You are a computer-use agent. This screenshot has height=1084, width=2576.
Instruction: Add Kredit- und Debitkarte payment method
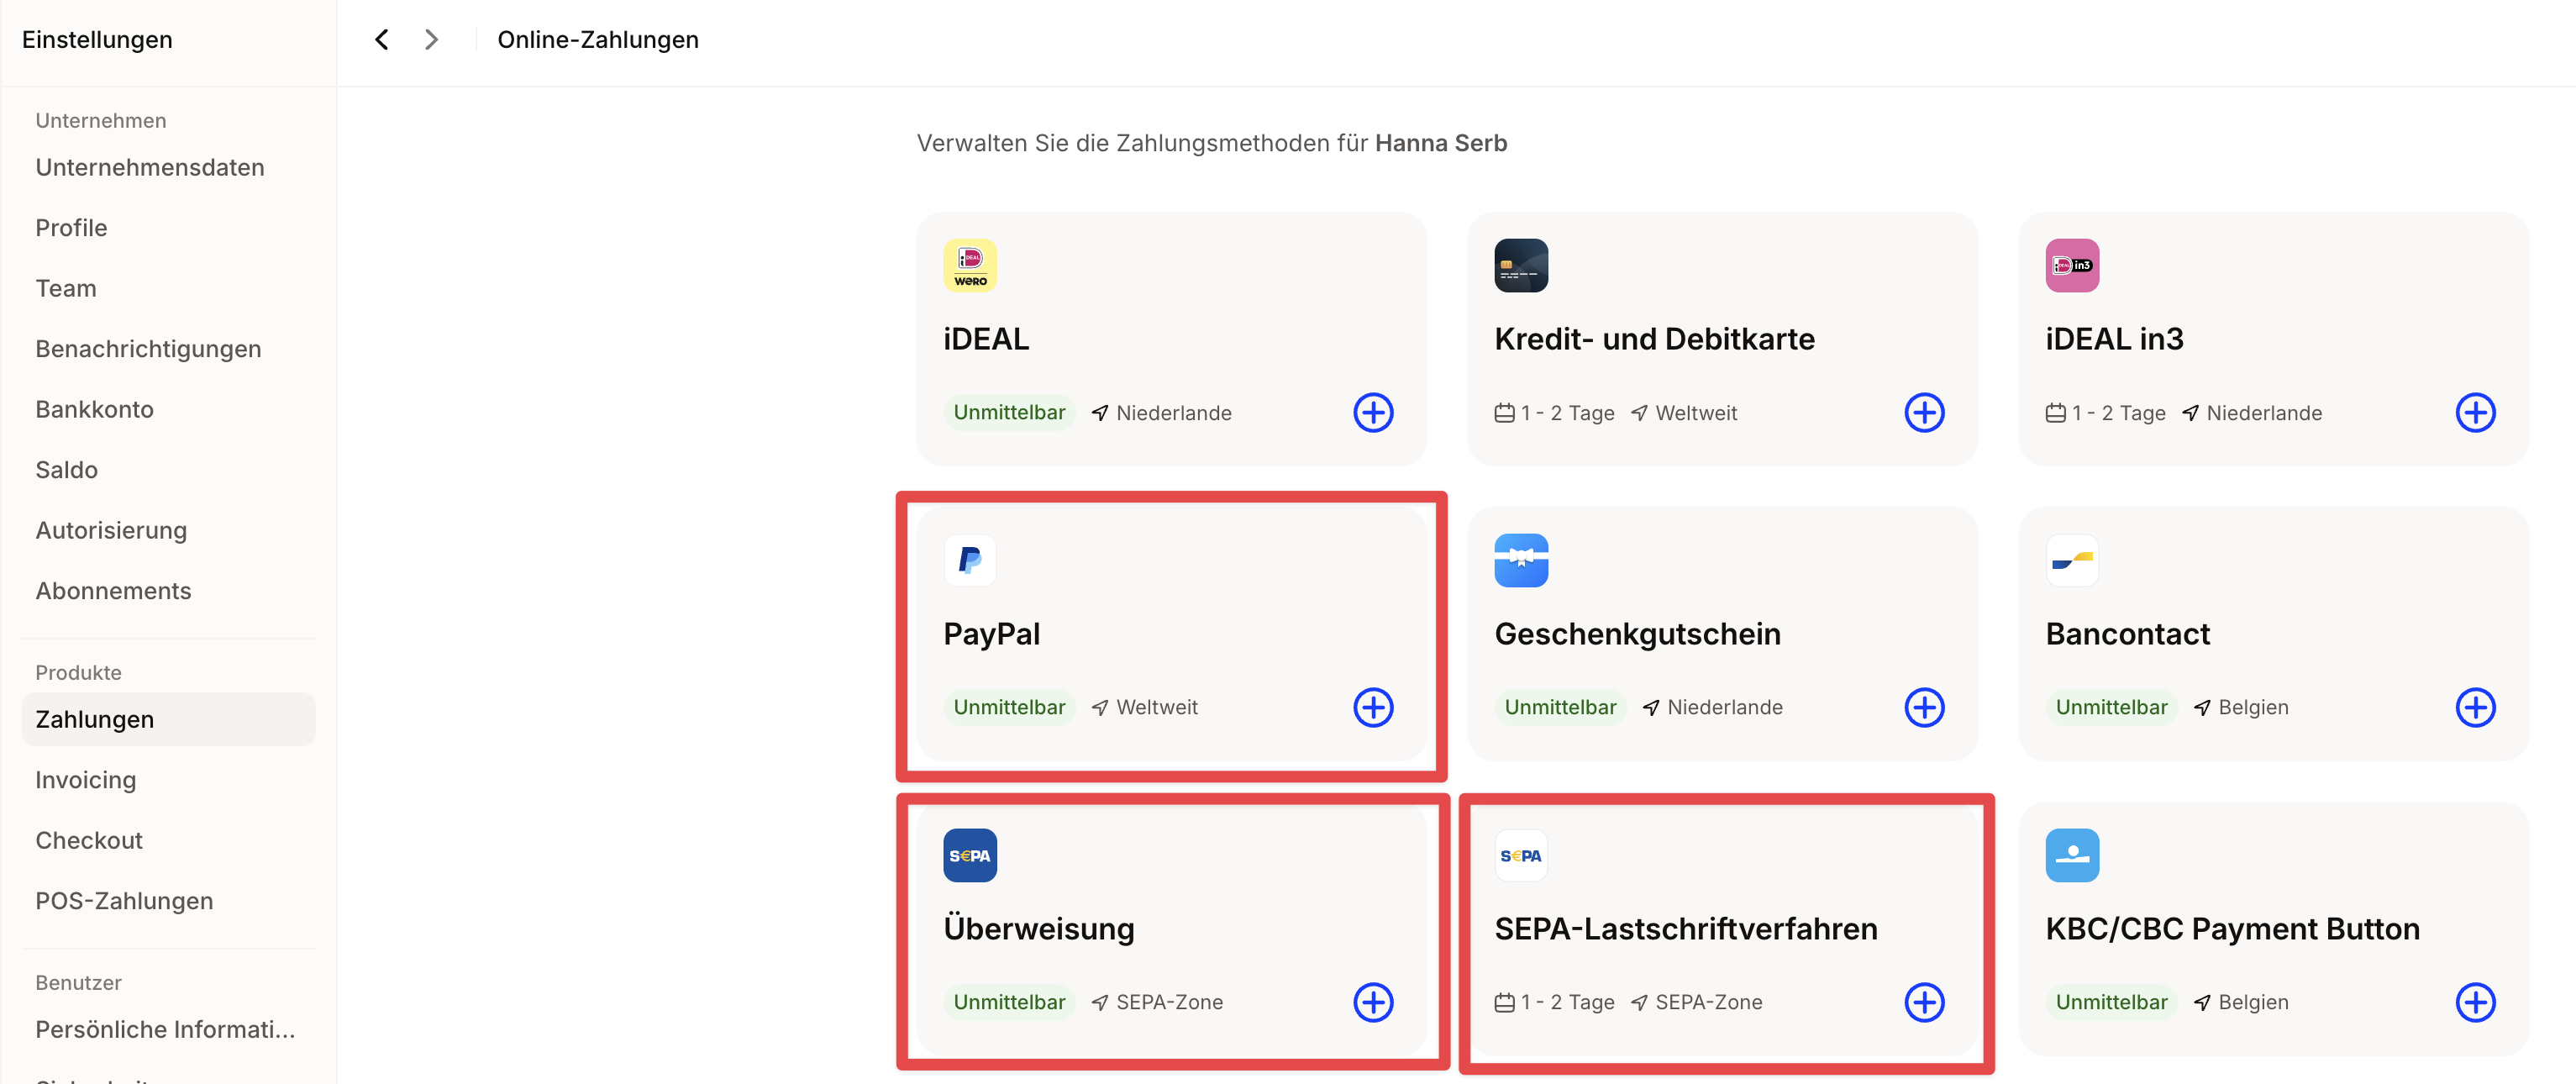coord(1924,412)
